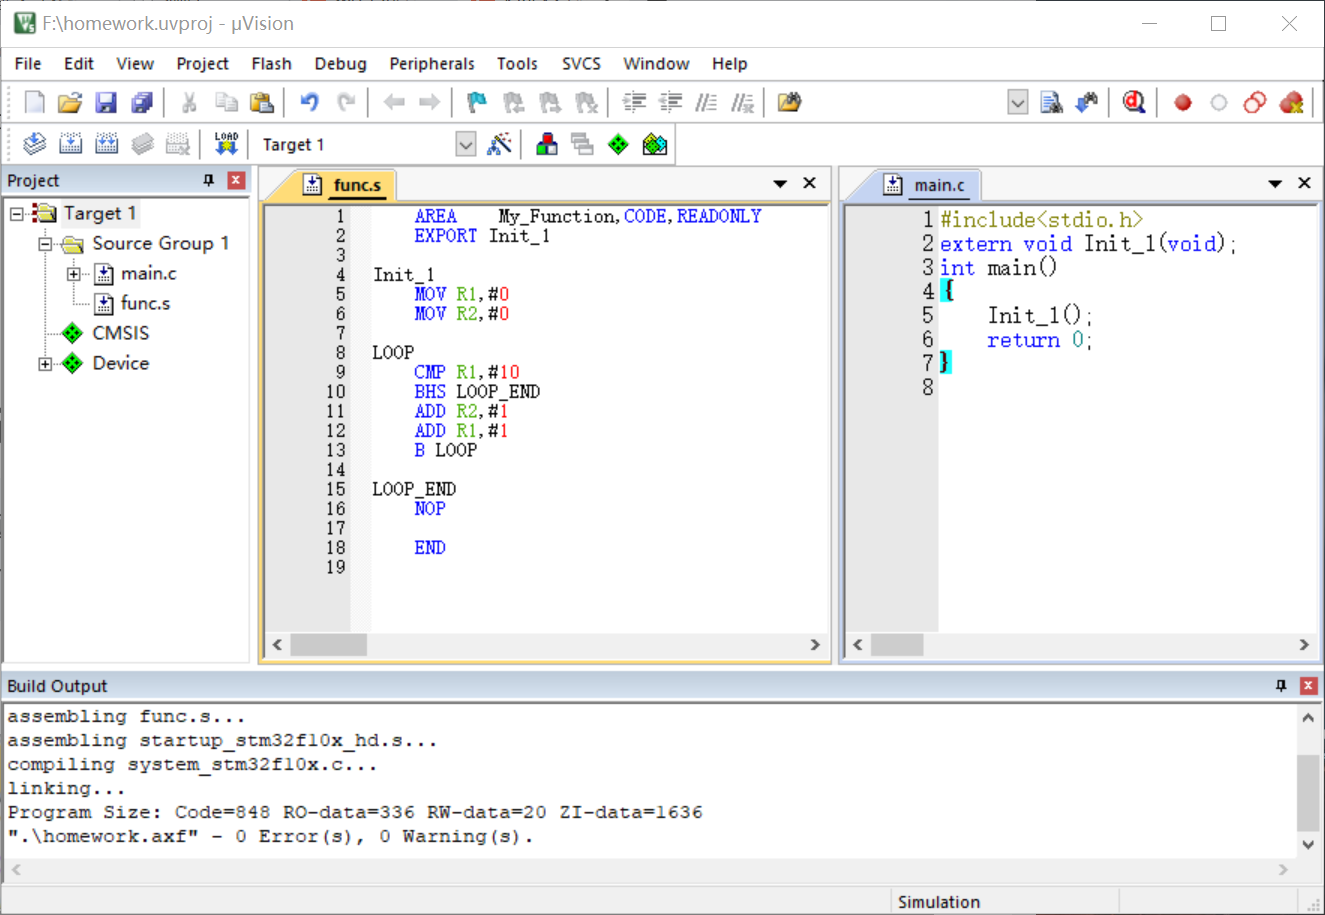Close the Build Output panel
This screenshot has width=1325, height=915.
click(1308, 686)
